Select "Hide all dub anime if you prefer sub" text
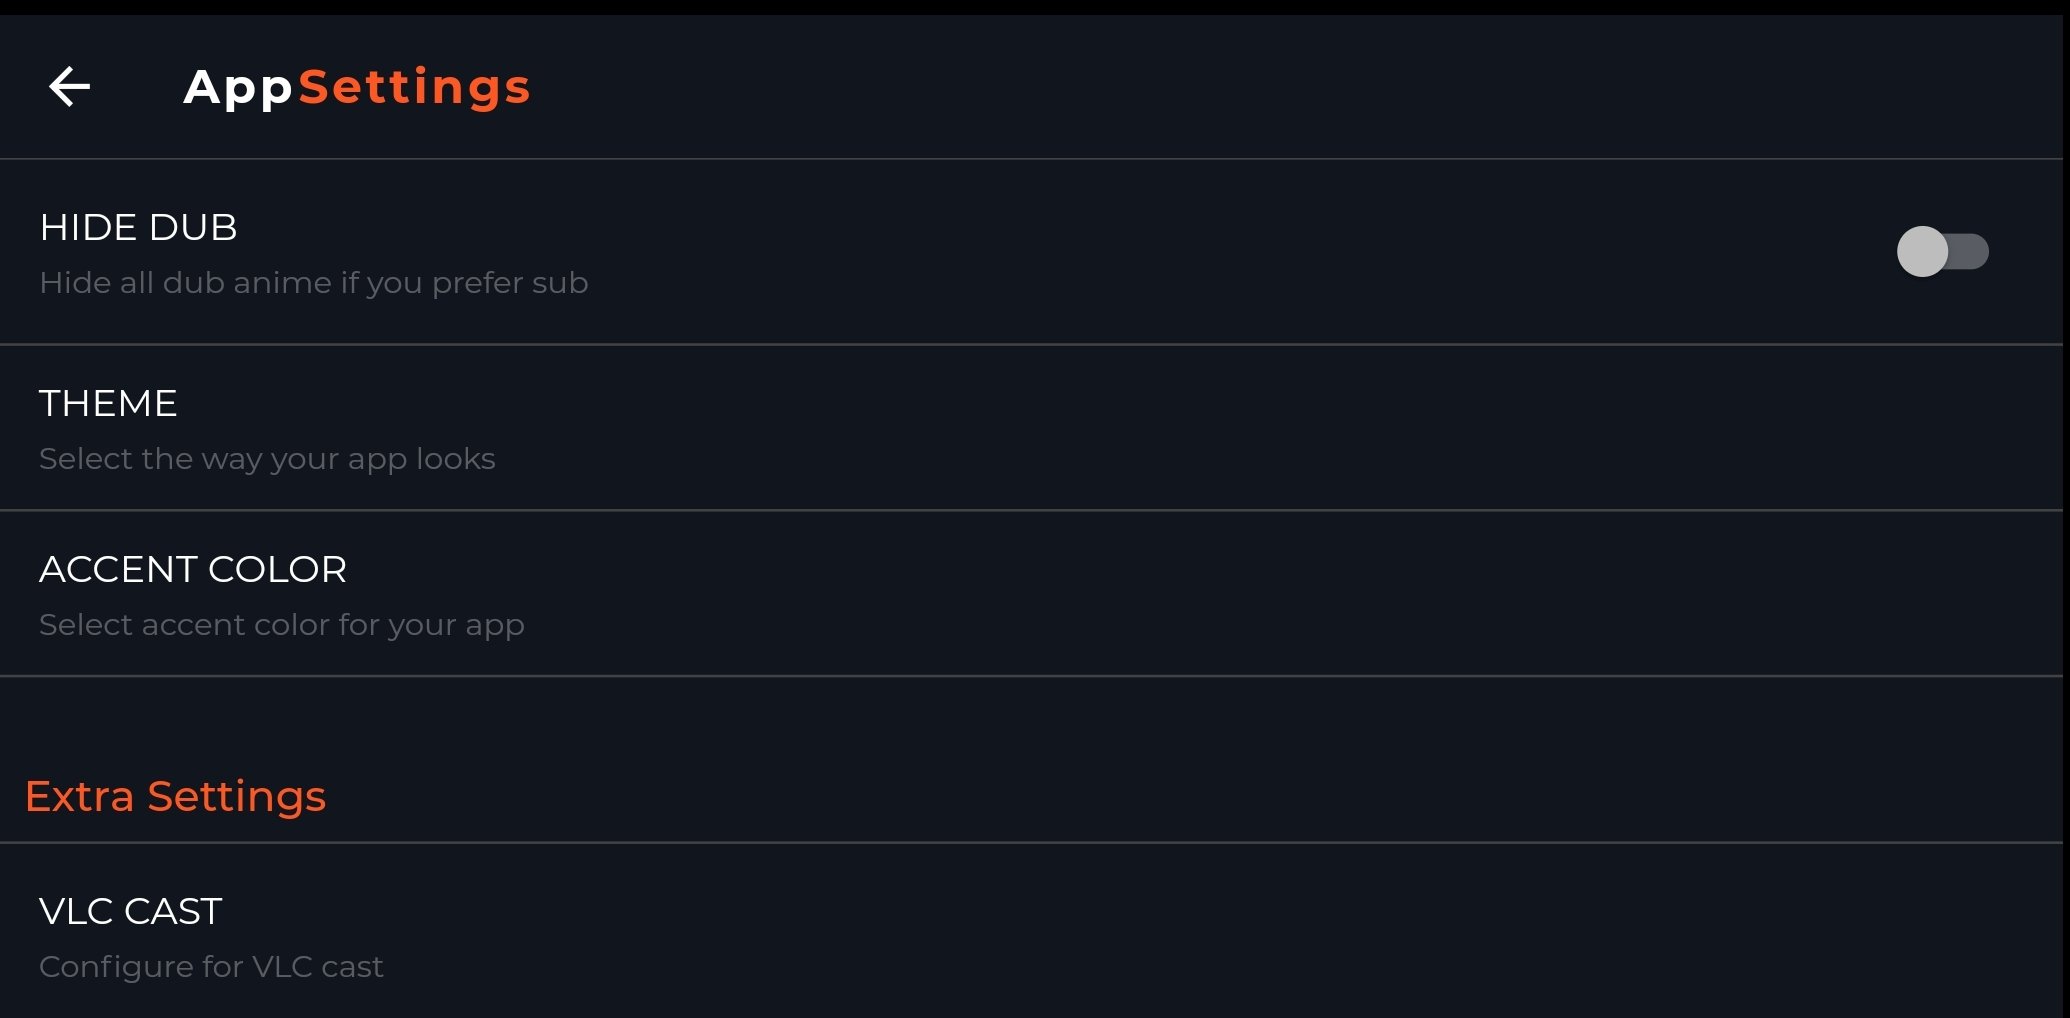The width and height of the screenshot is (2070, 1018). 313,283
